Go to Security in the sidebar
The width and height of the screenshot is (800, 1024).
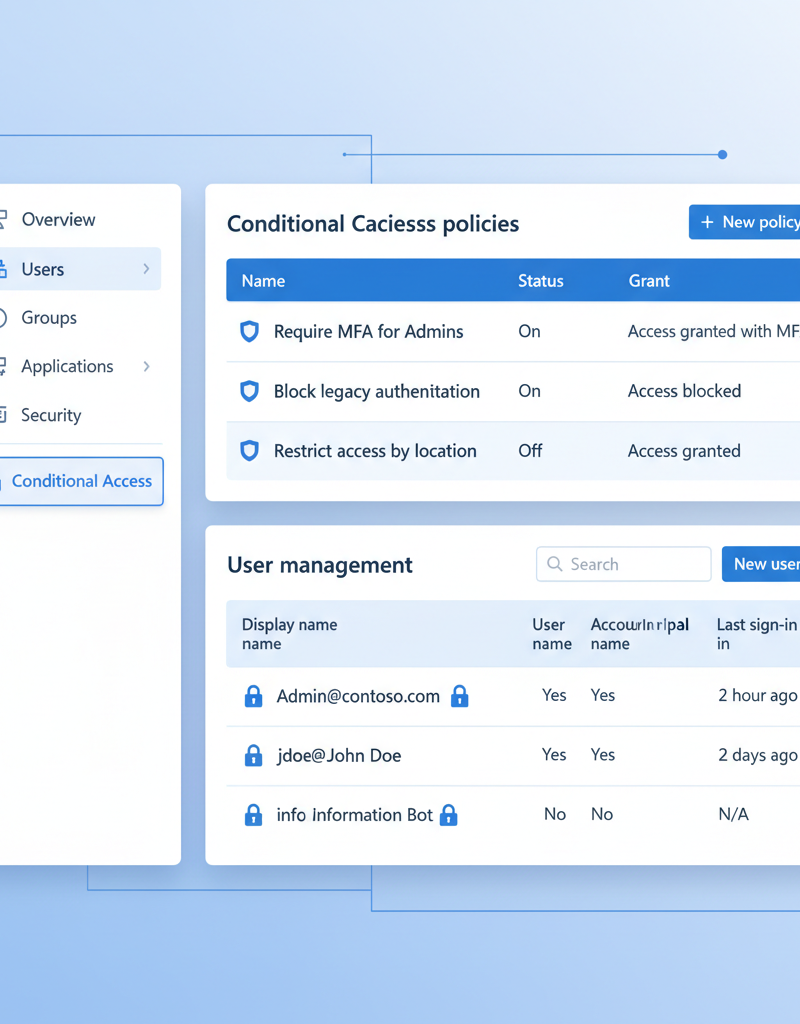coord(51,415)
